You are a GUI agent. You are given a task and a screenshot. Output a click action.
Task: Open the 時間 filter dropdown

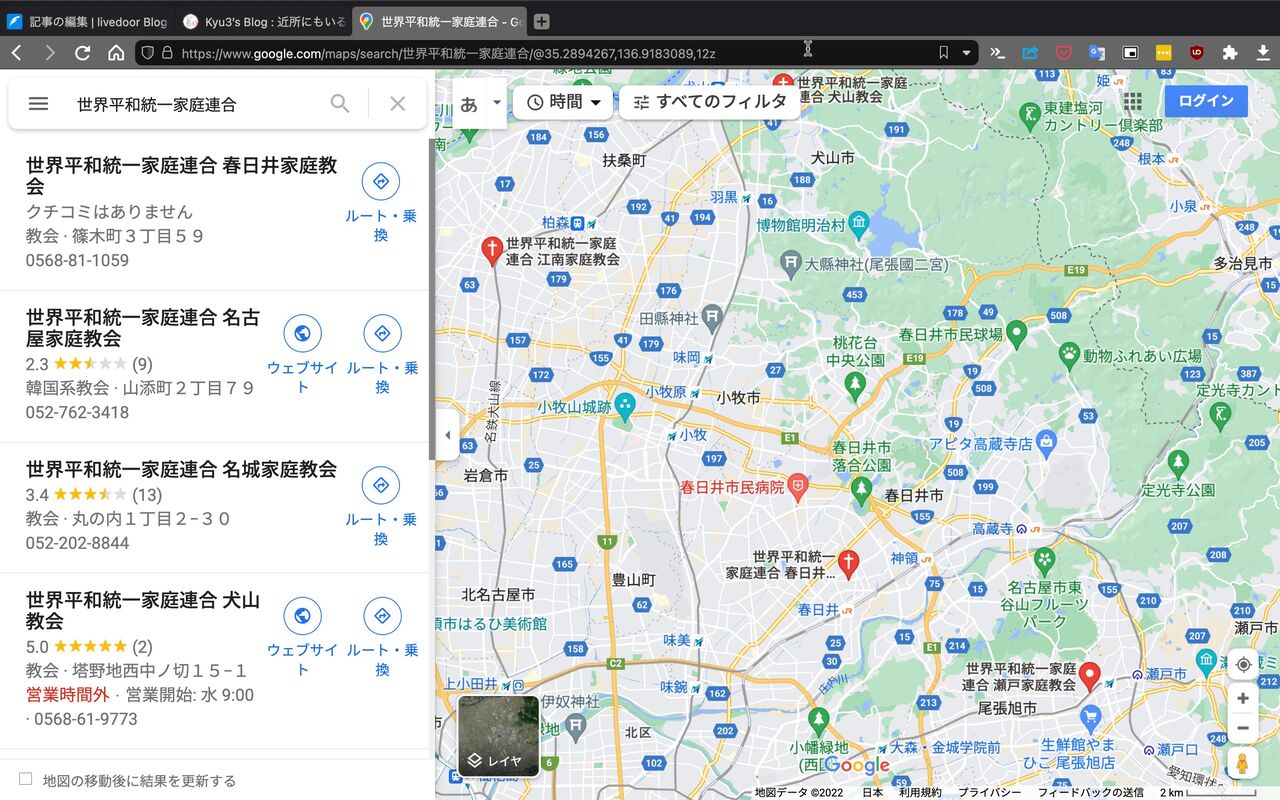click(x=564, y=102)
